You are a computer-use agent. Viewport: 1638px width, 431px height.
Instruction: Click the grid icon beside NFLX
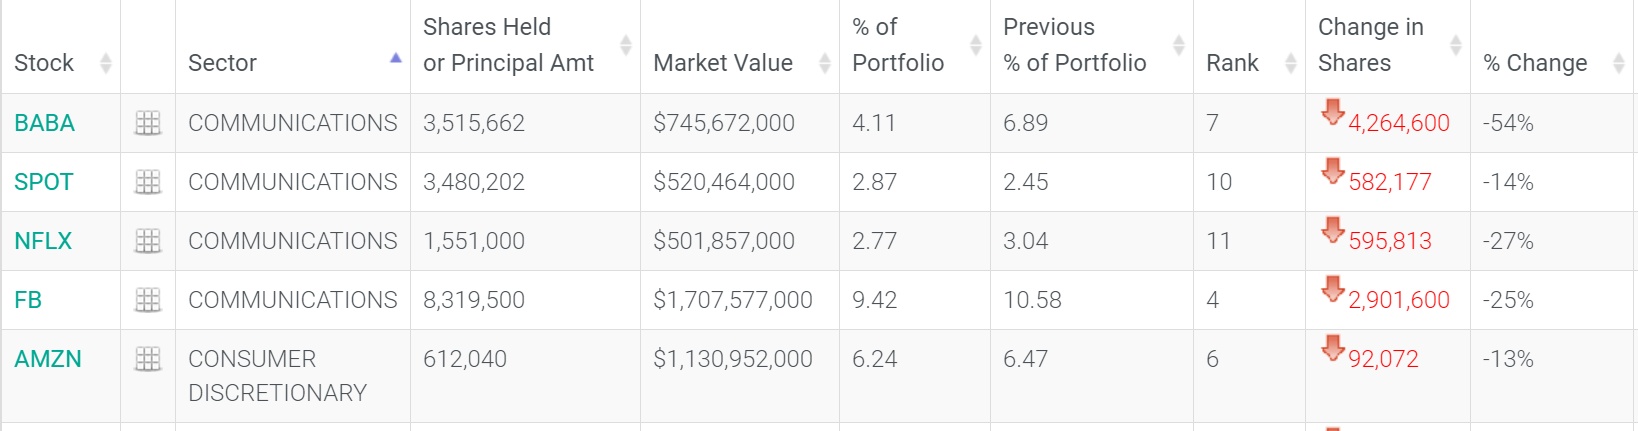click(148, 241)
